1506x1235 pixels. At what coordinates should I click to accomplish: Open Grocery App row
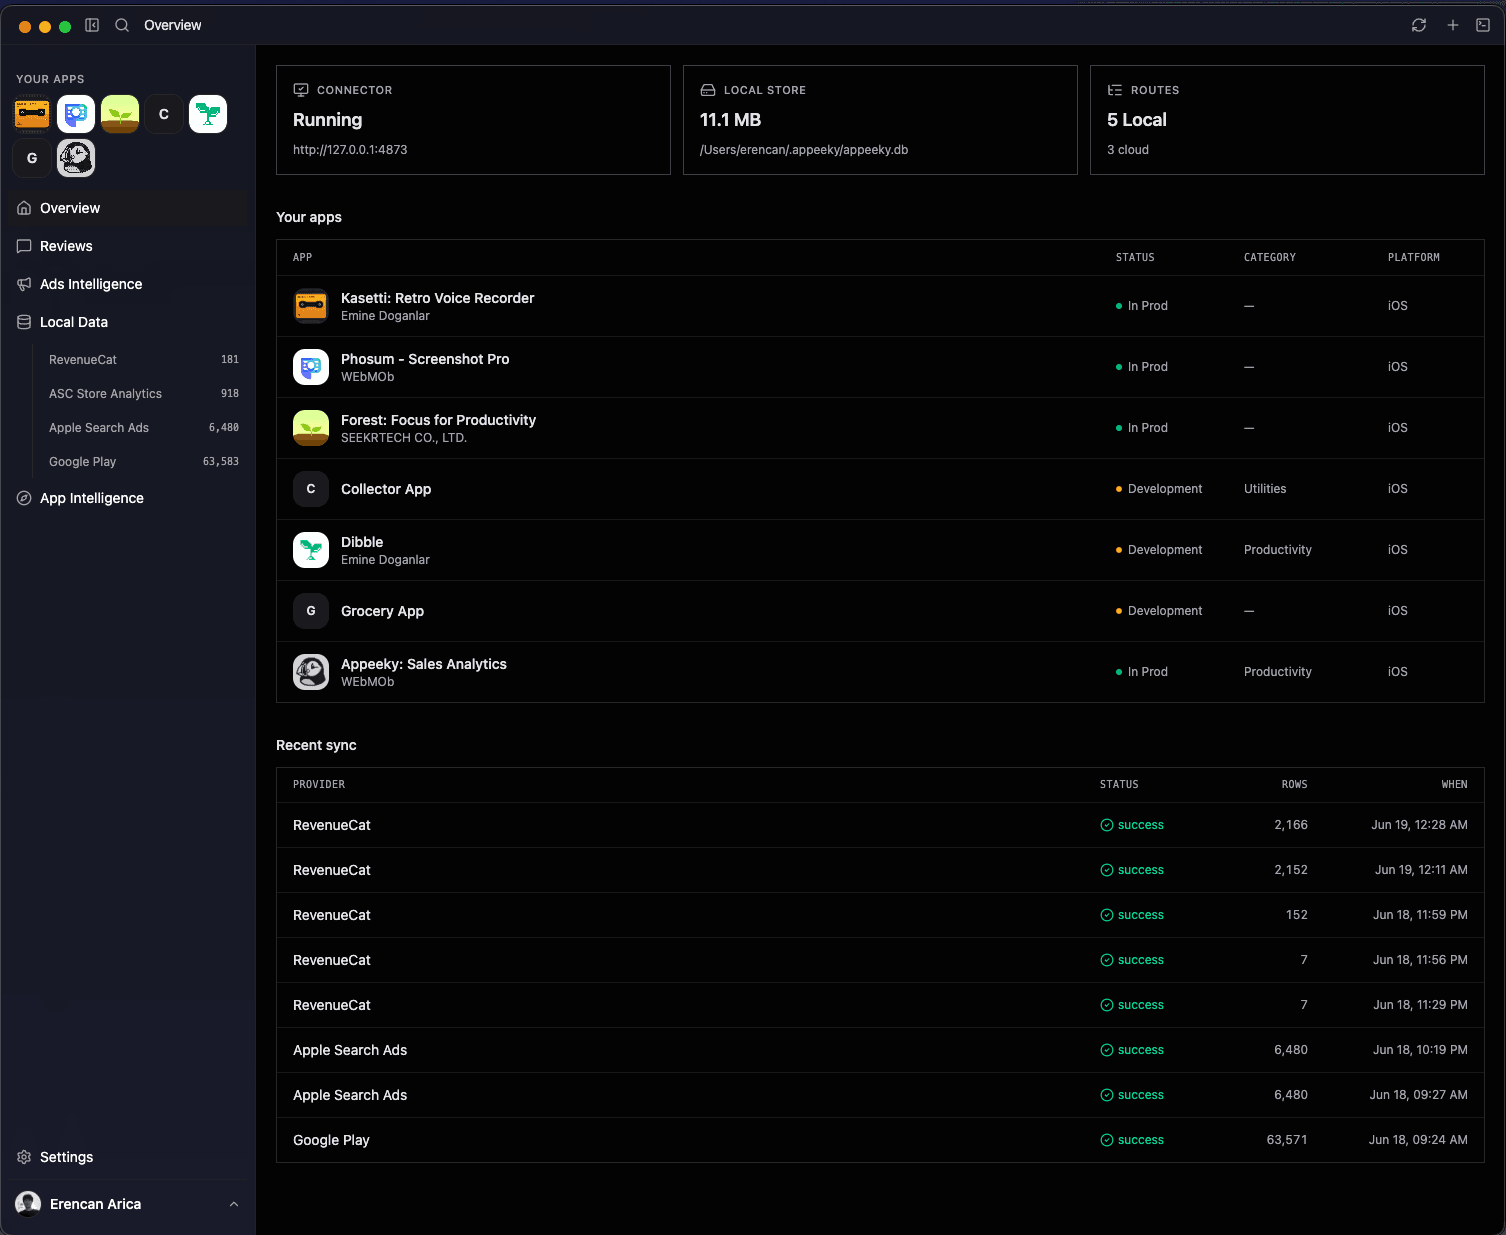880,611
